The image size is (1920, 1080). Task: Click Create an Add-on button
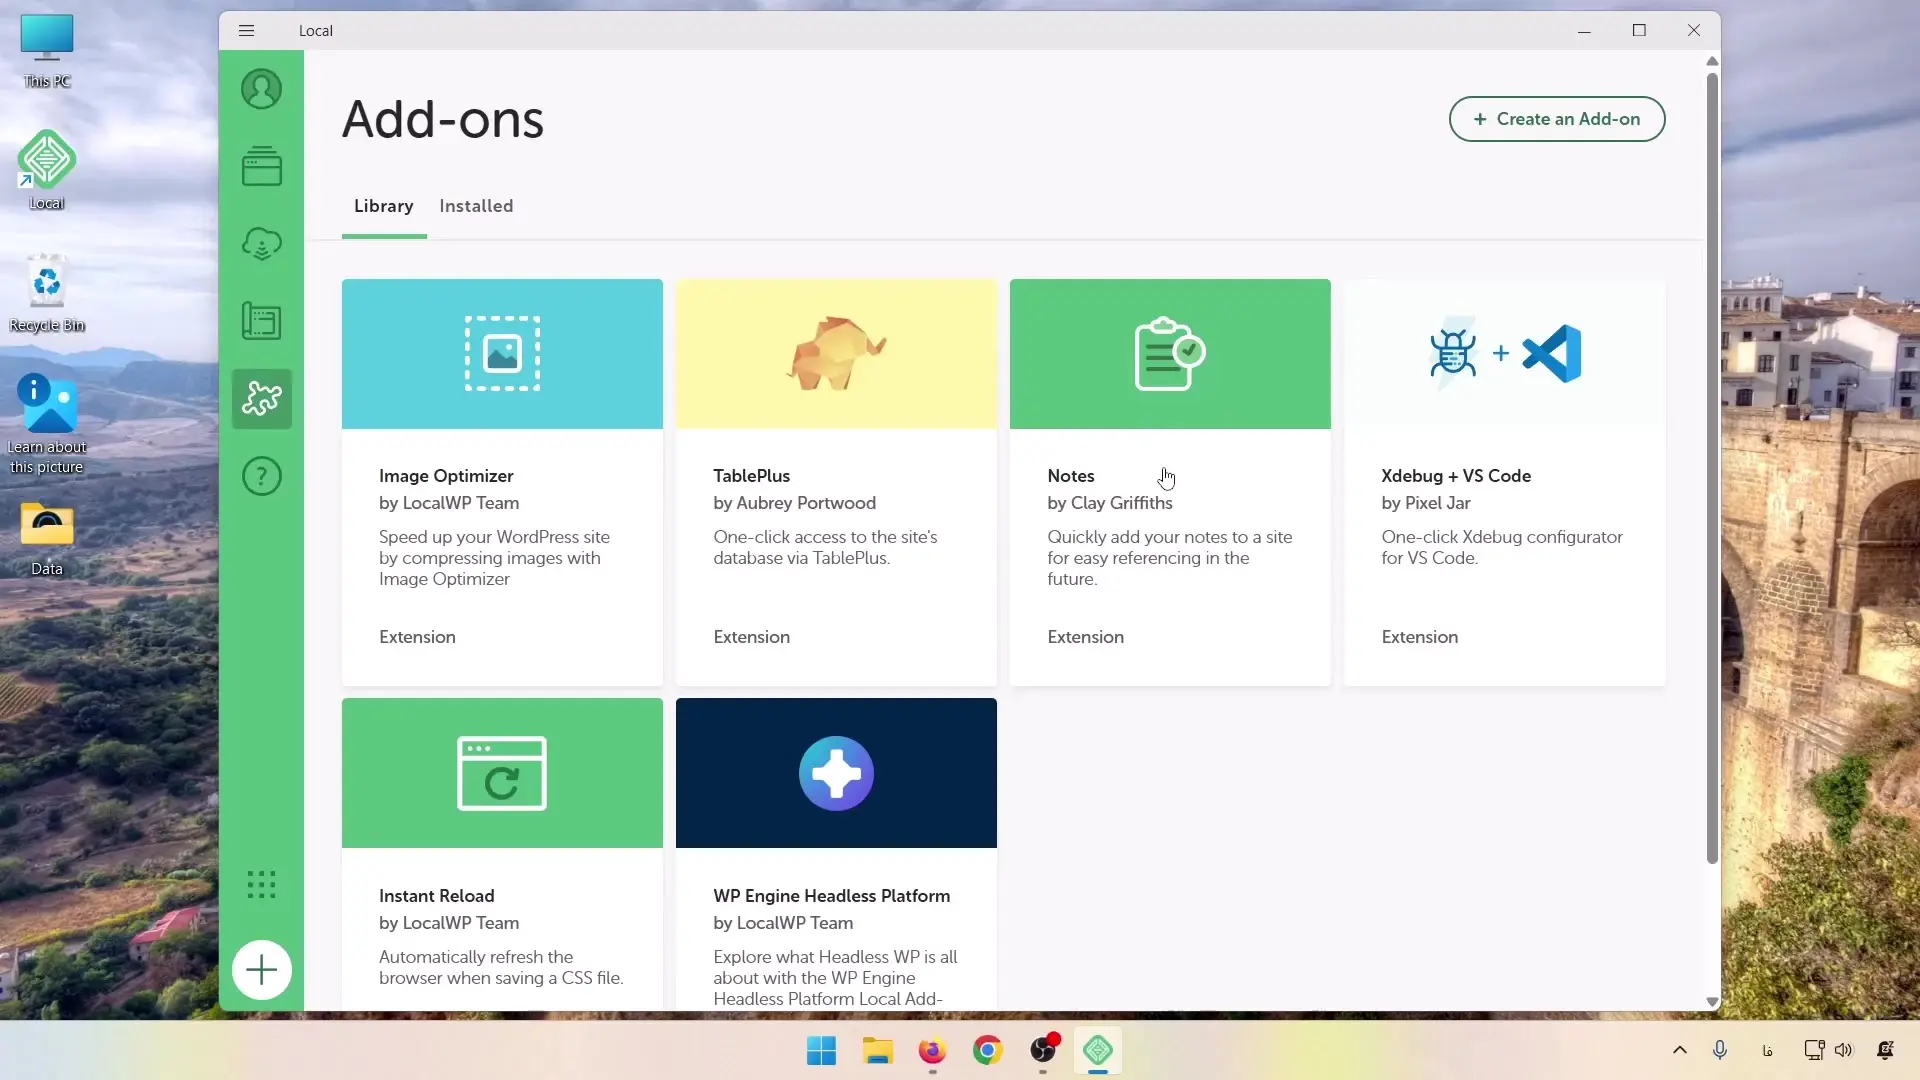[1557, 119]
